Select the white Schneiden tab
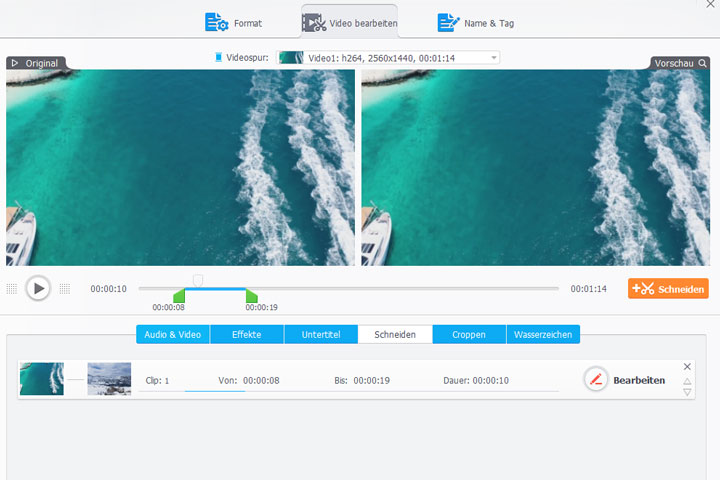This screenshot has height=480, width=720. click(x=395, y=334)
